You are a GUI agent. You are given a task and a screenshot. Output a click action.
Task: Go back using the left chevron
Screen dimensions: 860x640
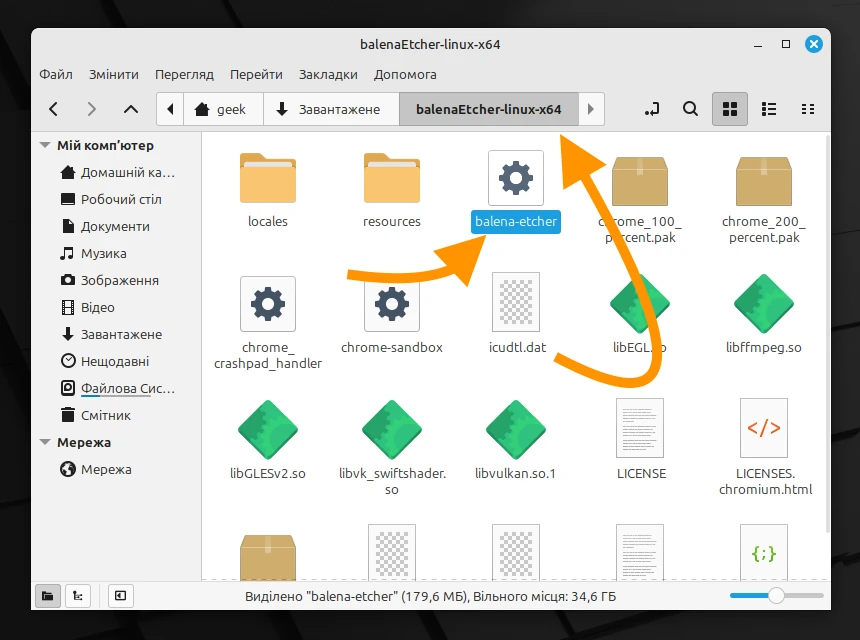pos(53,109)
